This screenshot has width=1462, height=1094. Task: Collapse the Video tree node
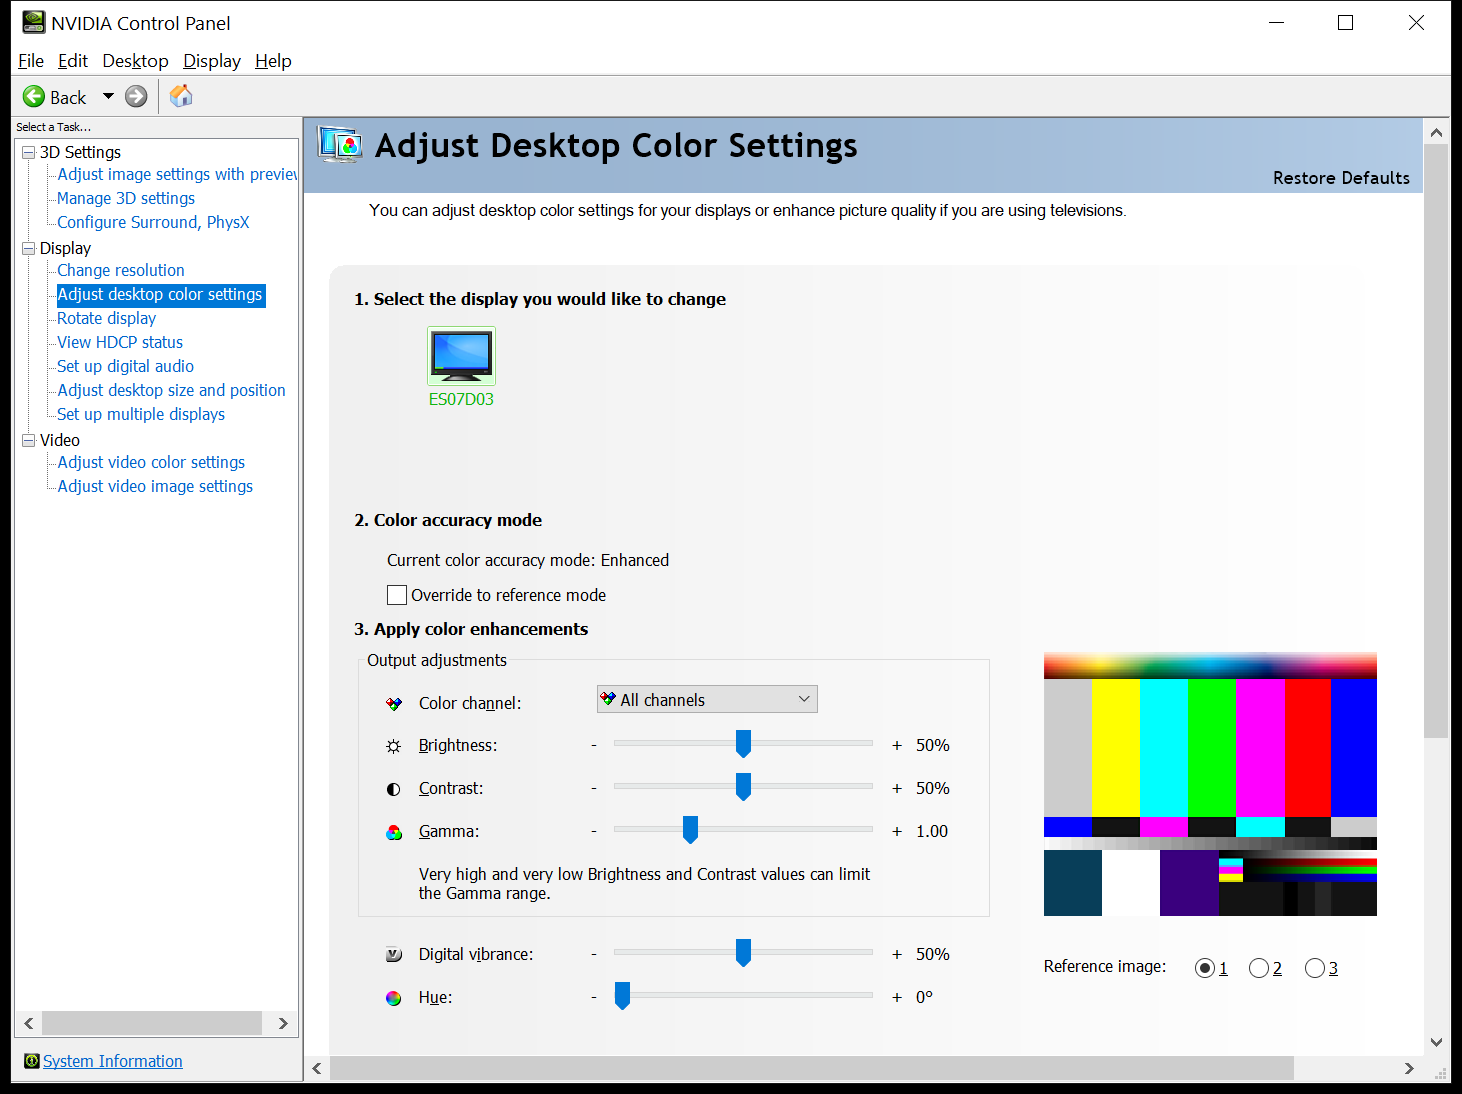click(29, 440)
